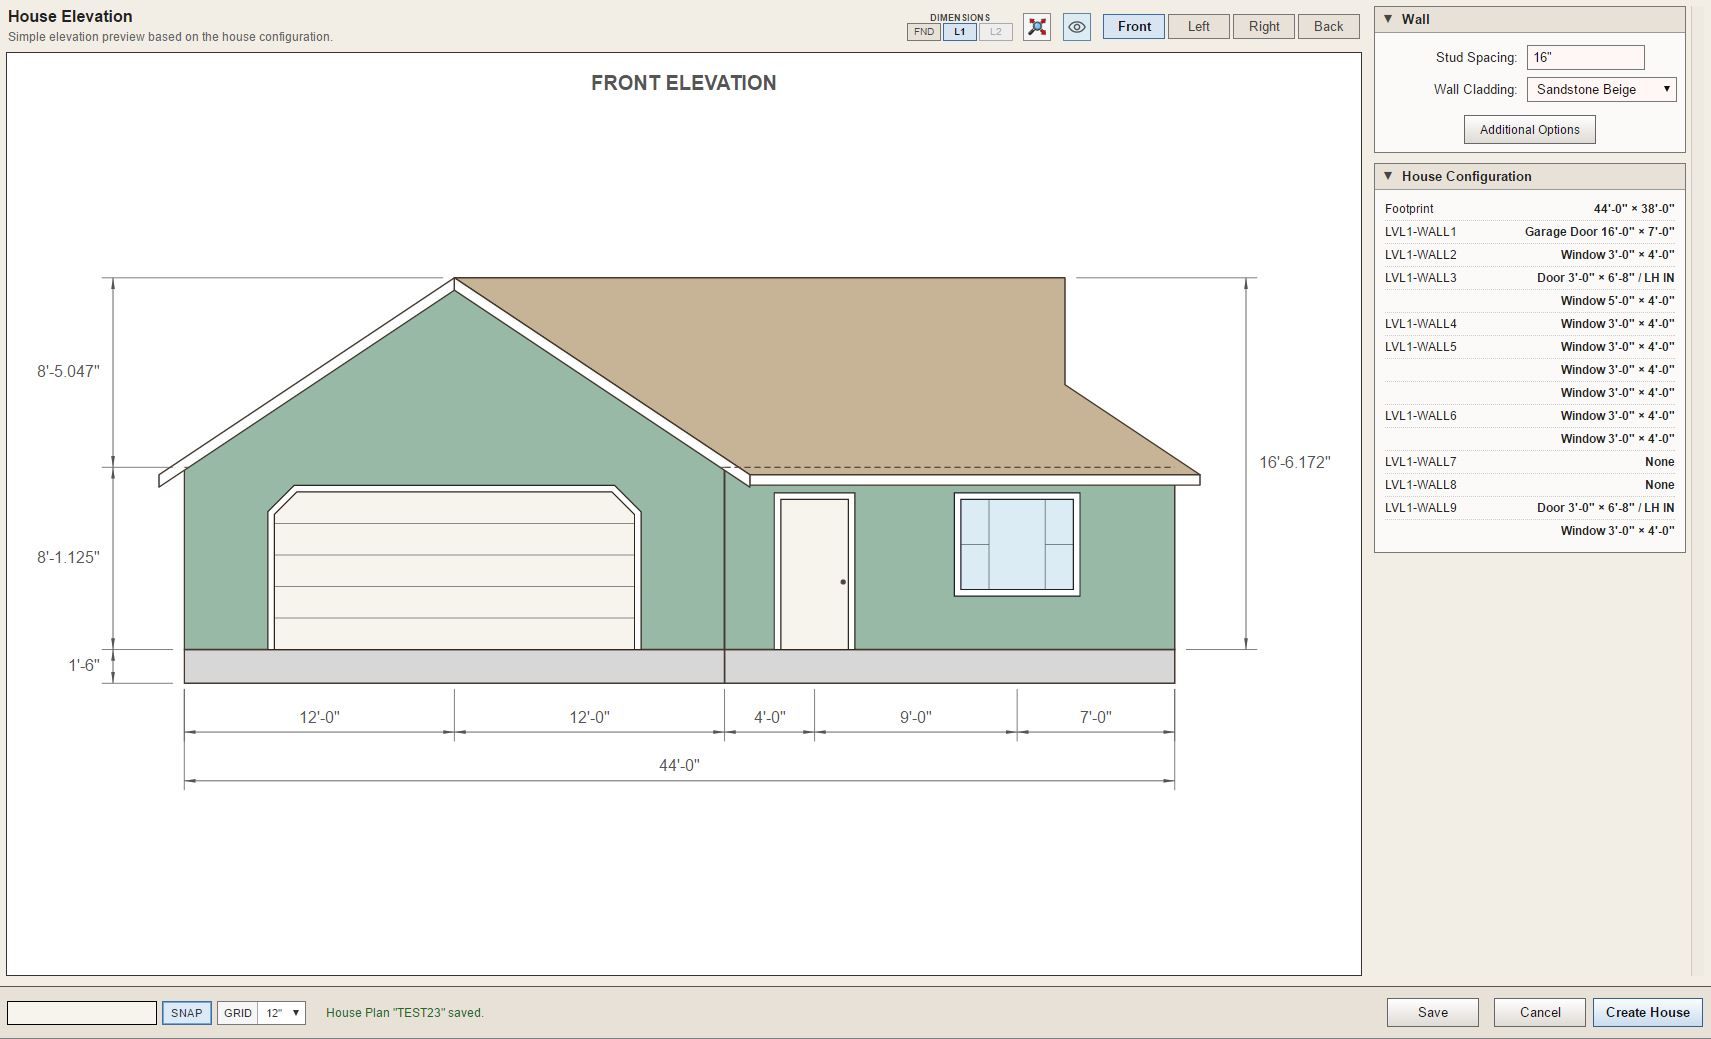Switch to the Left elevation view
Viewport: 1711px width, 1039px height.
tap(1199, 27)
